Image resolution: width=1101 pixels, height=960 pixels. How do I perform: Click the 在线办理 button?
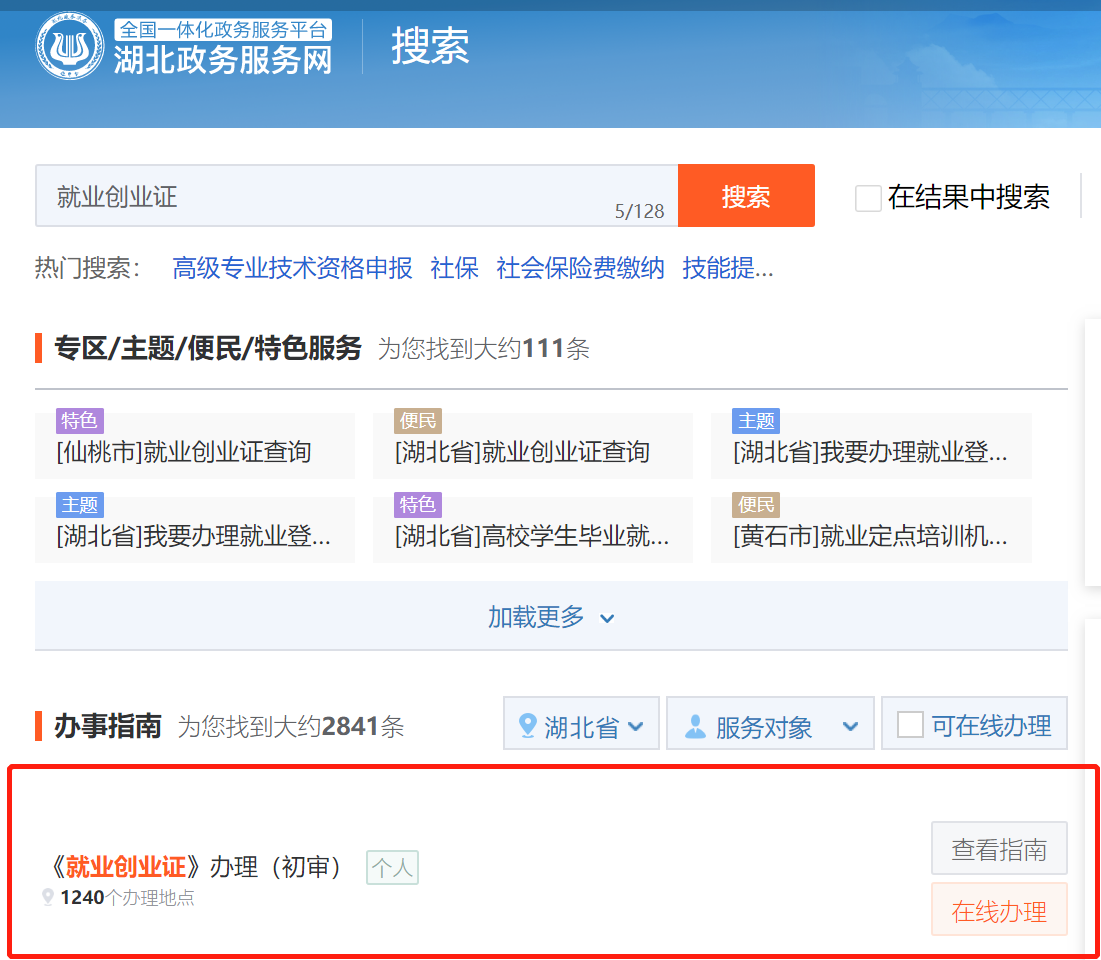[x=998, y=910]
